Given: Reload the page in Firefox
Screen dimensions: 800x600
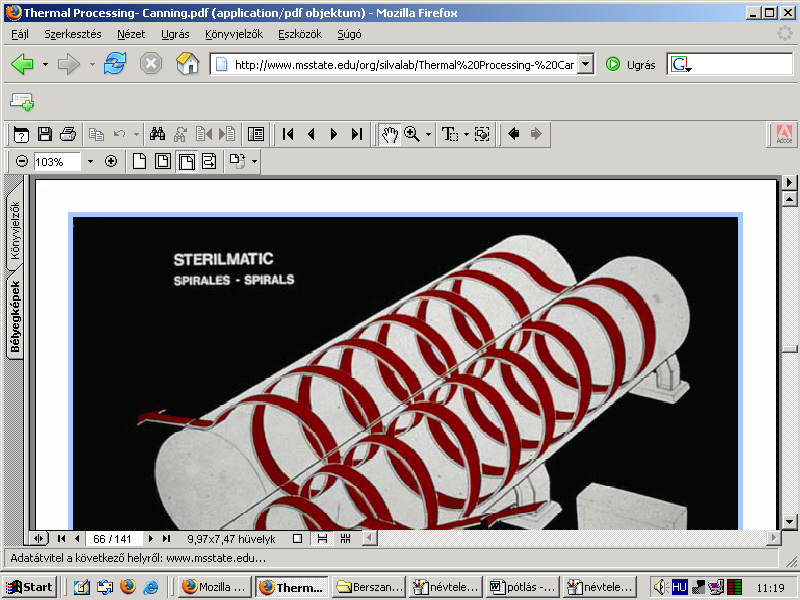Looking at the screenshot, I should click(x=115, y=64).
